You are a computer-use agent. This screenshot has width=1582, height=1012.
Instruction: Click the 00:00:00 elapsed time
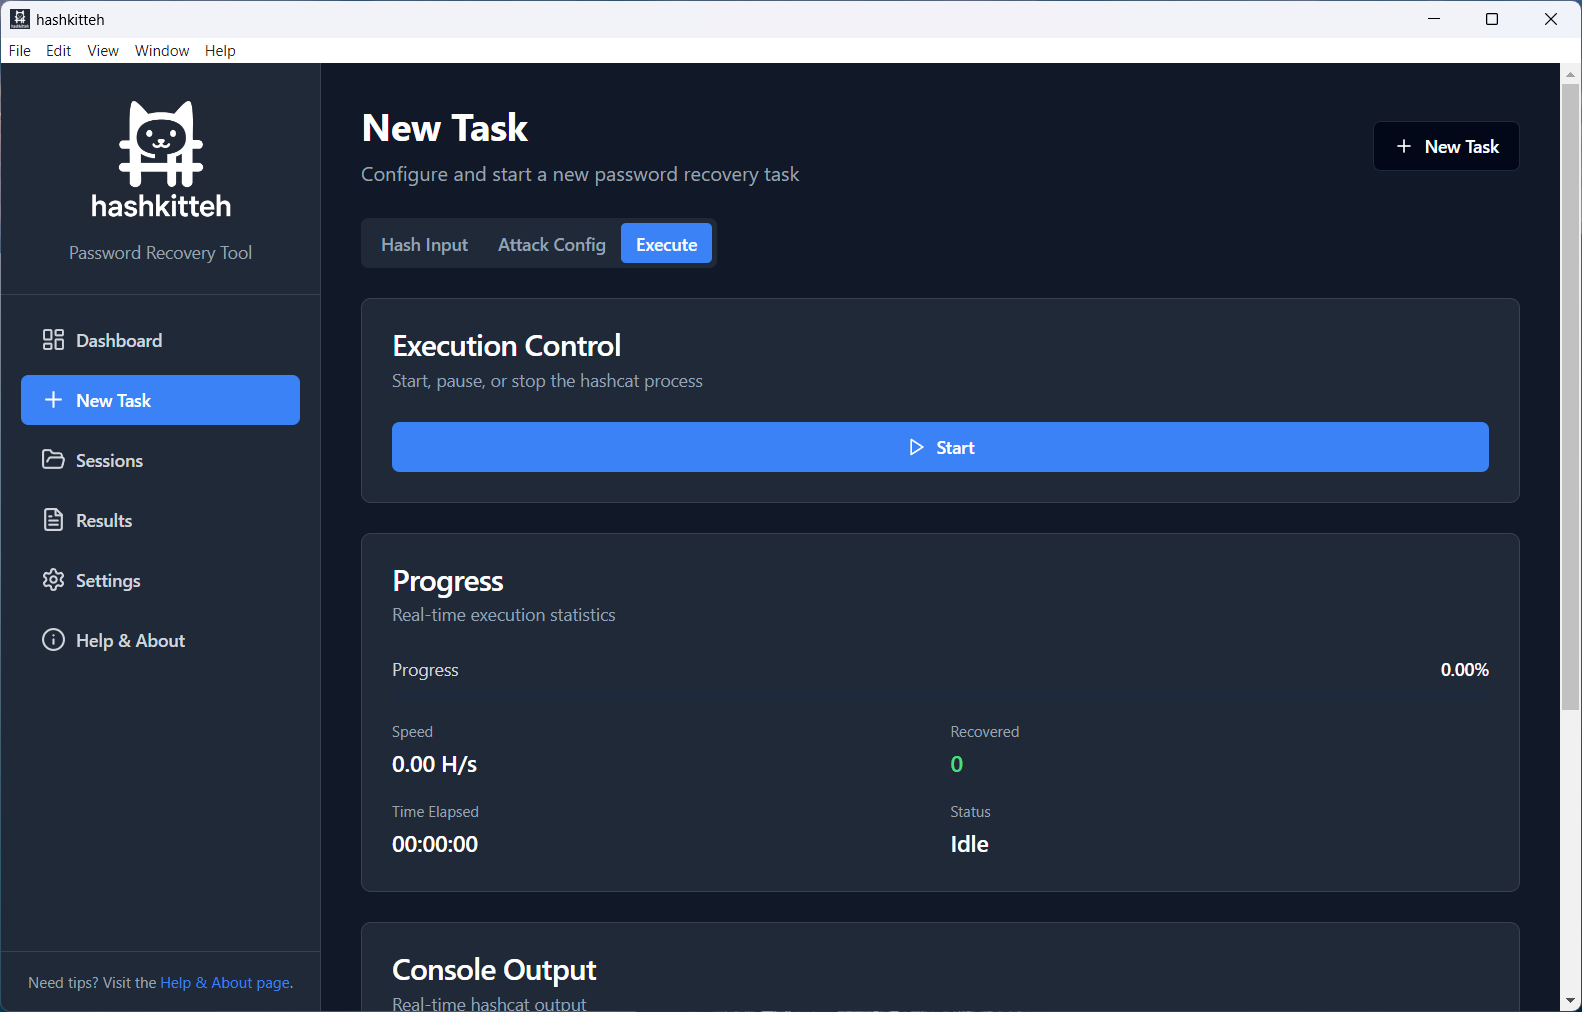pyautogui.click(x=435, y=844)
